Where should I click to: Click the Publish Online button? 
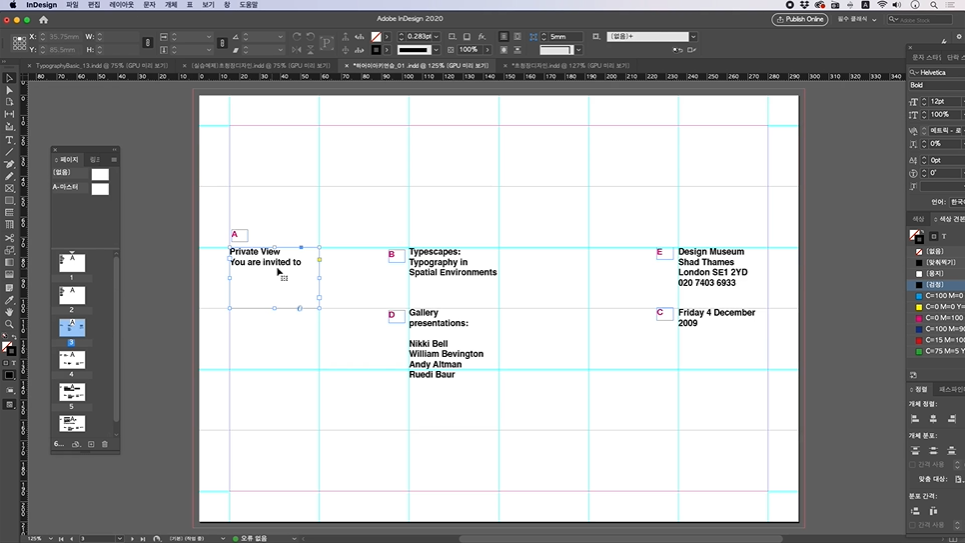799,20
